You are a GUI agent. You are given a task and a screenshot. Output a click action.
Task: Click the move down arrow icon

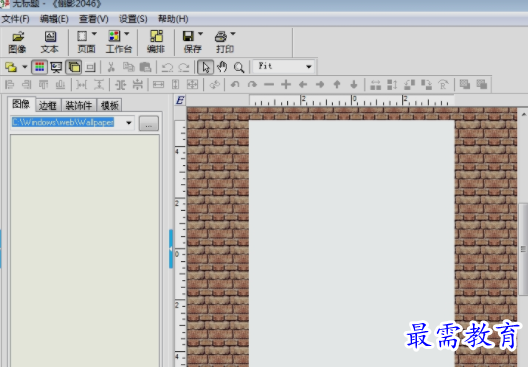[x=354, y=85]
